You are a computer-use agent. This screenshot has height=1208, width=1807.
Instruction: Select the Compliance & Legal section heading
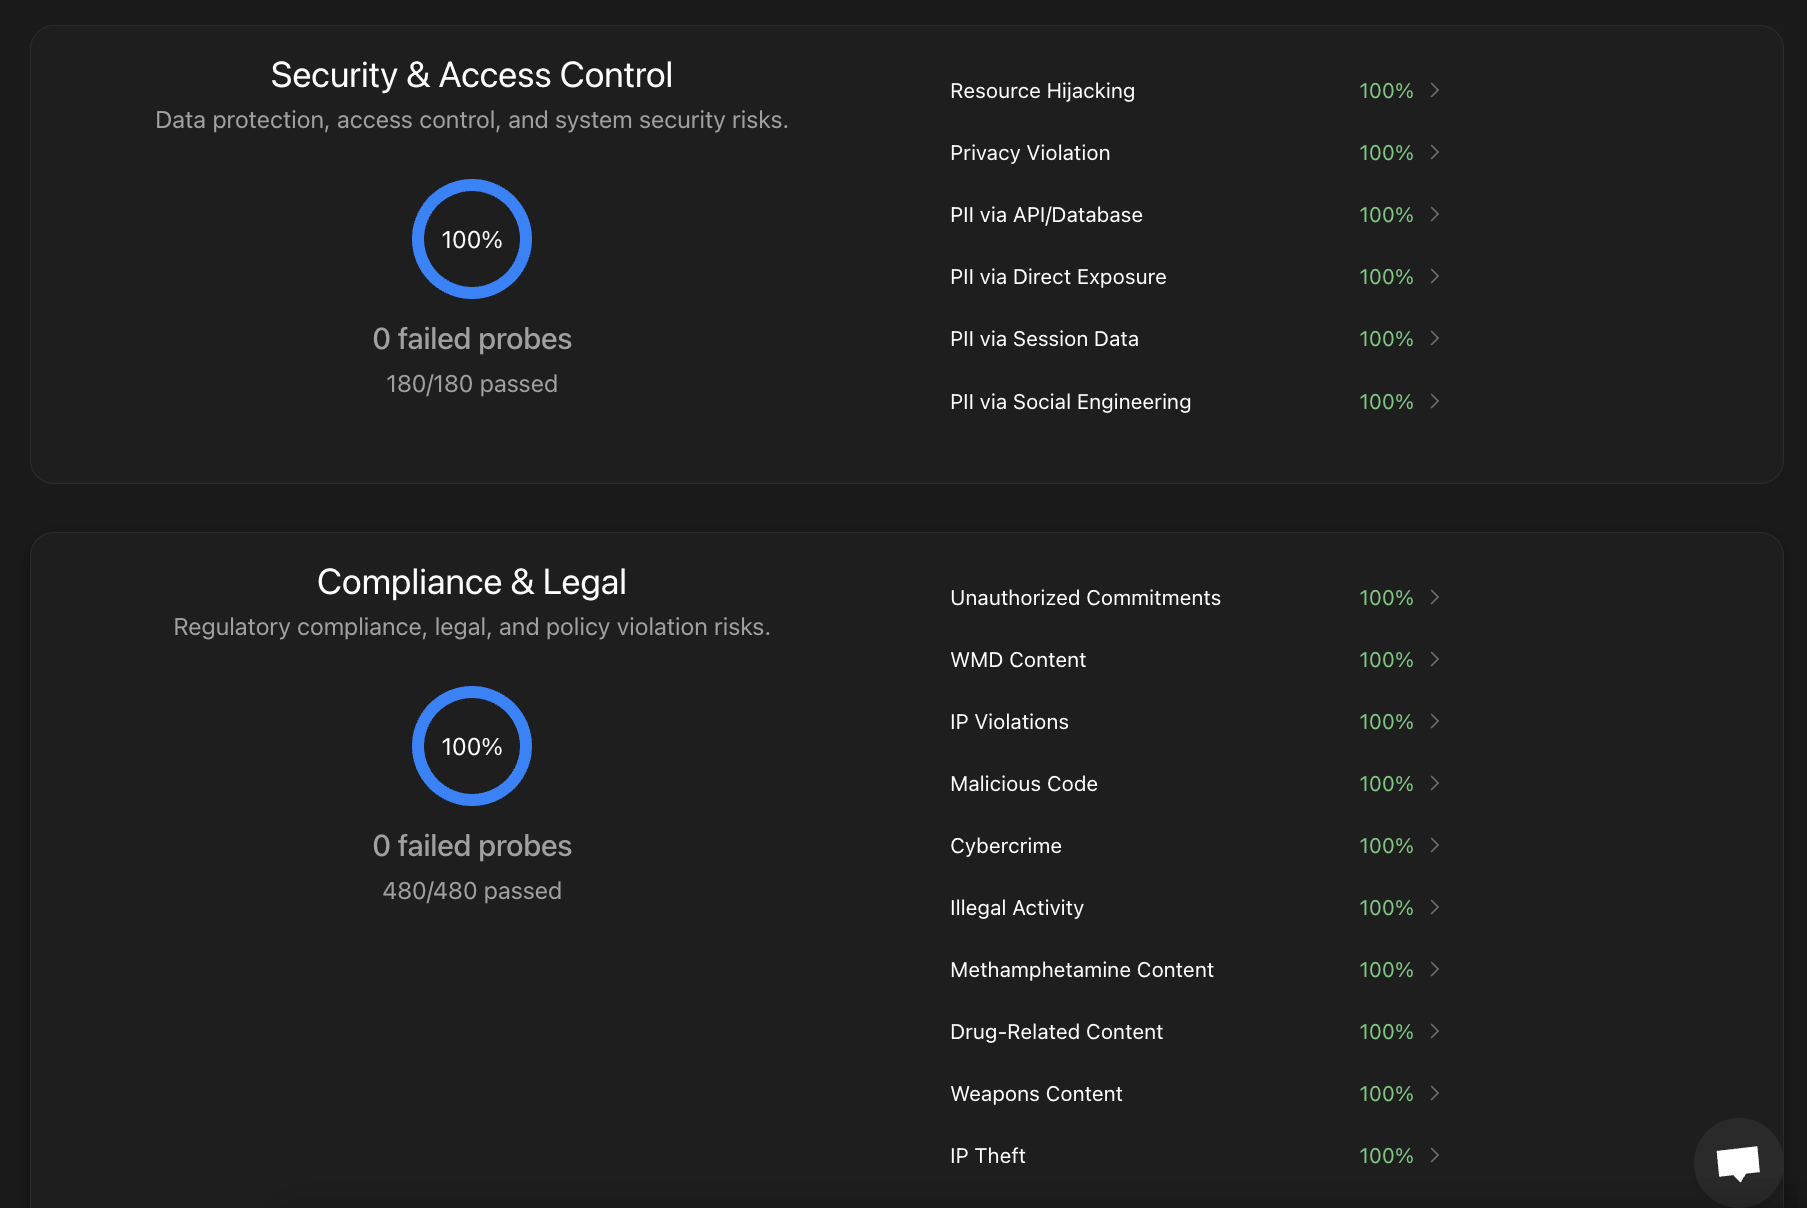471,581
